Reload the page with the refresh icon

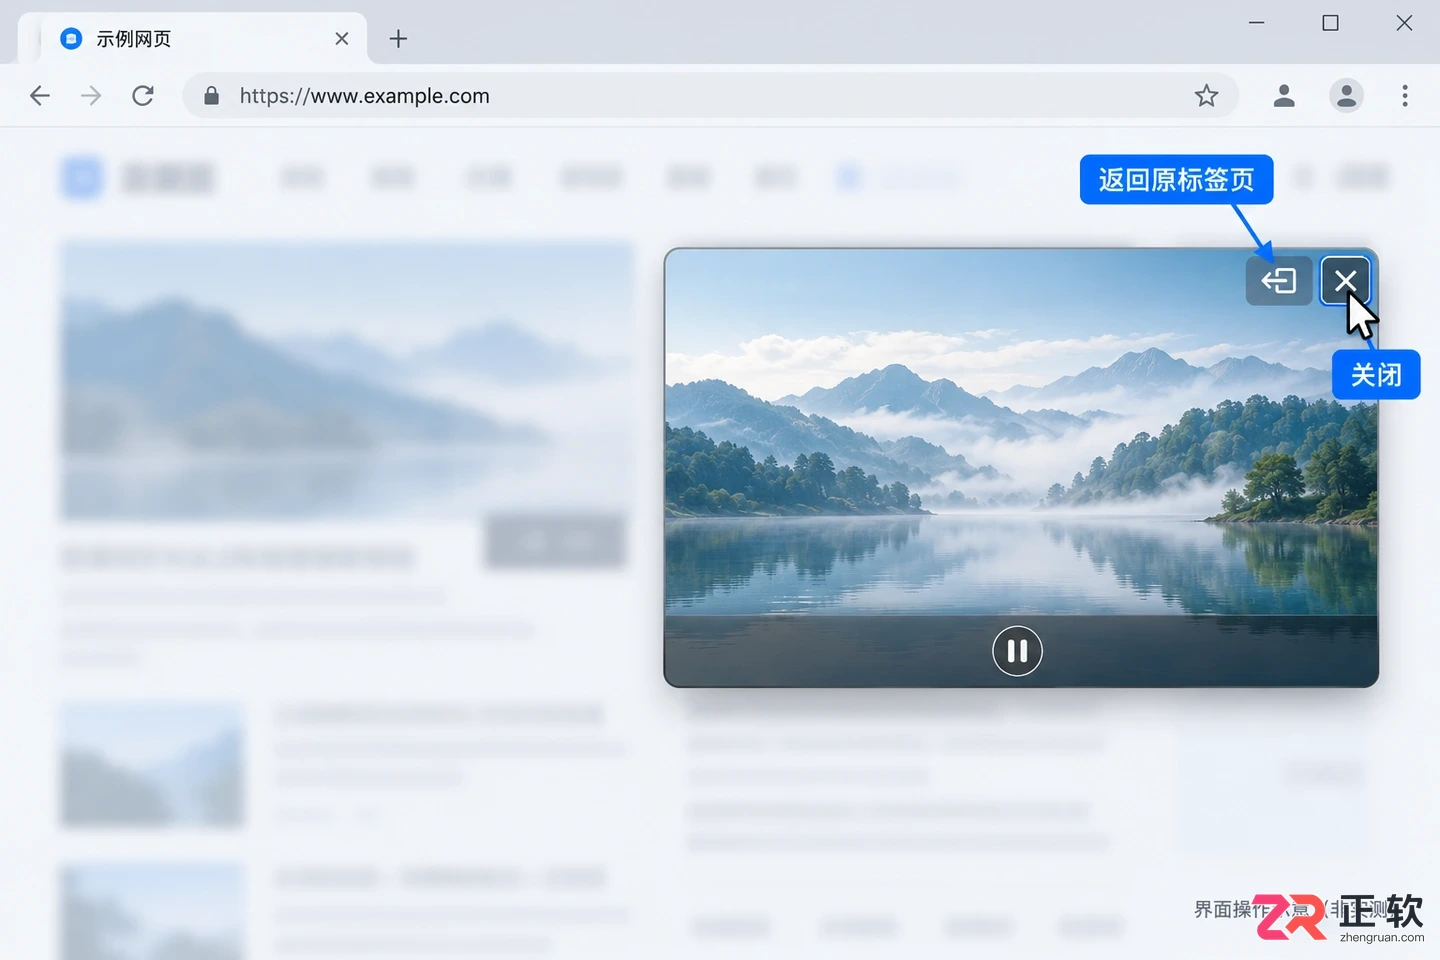pyautogui.click(x=143, y=96)
